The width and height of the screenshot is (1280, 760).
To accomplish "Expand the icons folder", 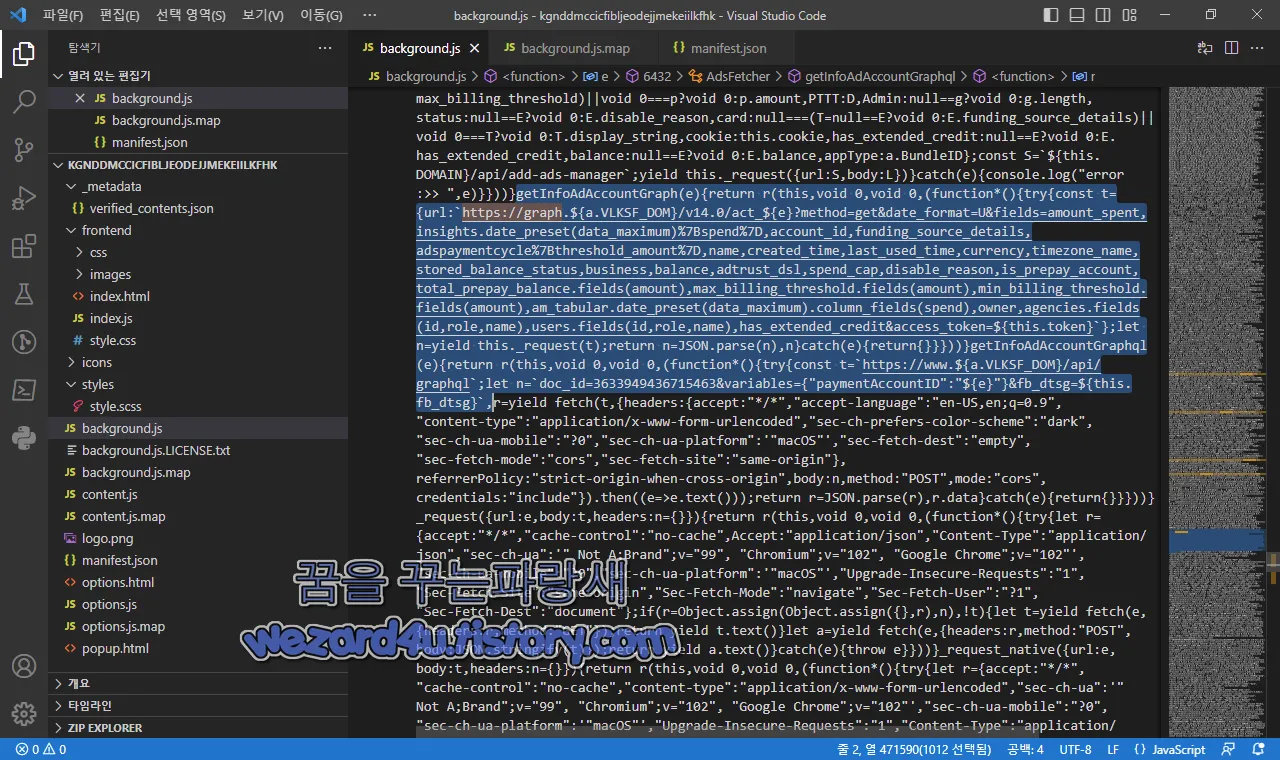I will tap(198, 363).
